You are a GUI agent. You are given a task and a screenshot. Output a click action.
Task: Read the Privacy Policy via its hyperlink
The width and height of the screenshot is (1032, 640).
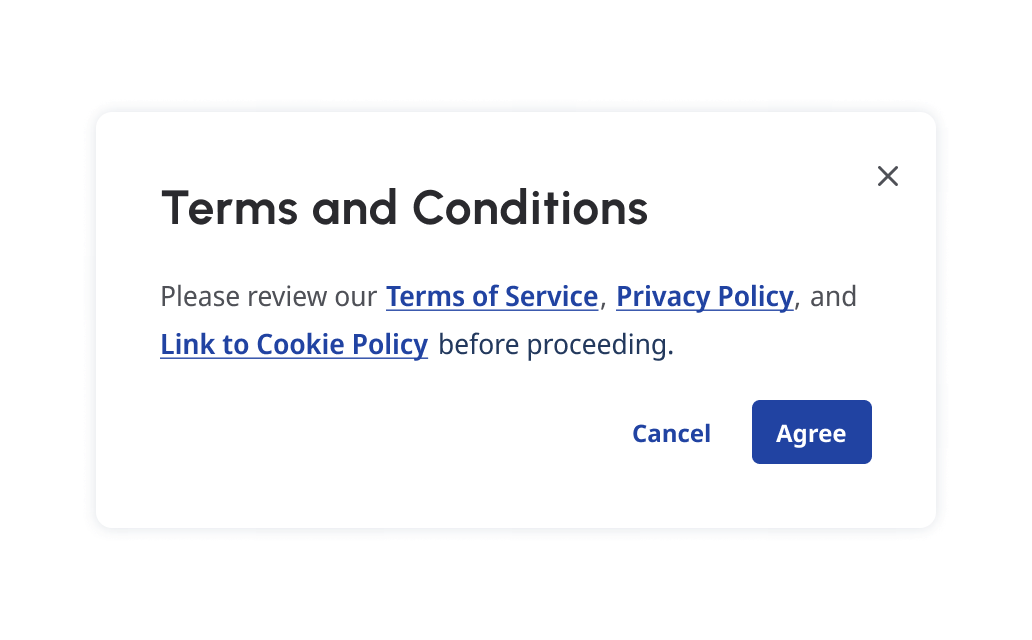tap(705, 297)
